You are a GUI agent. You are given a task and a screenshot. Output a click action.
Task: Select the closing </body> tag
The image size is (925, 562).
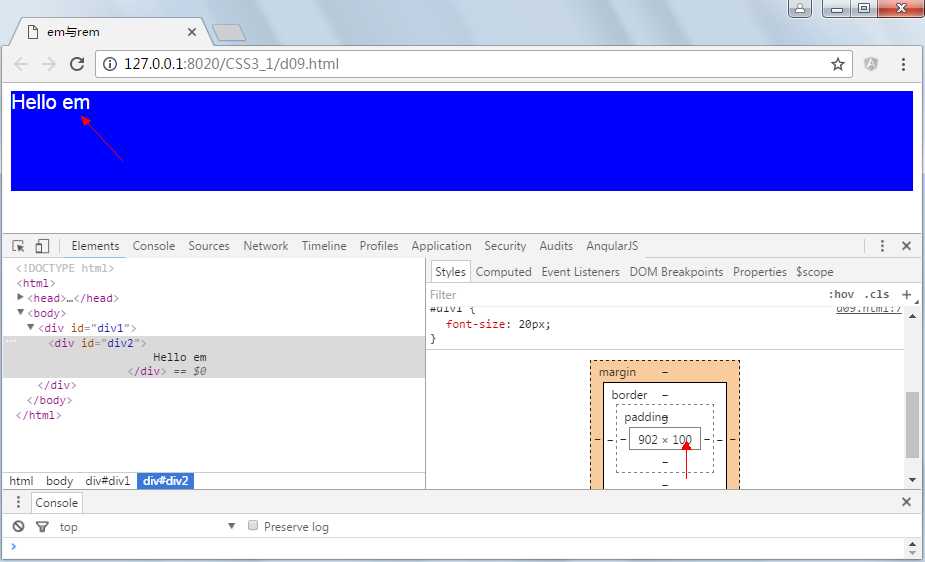50,400
